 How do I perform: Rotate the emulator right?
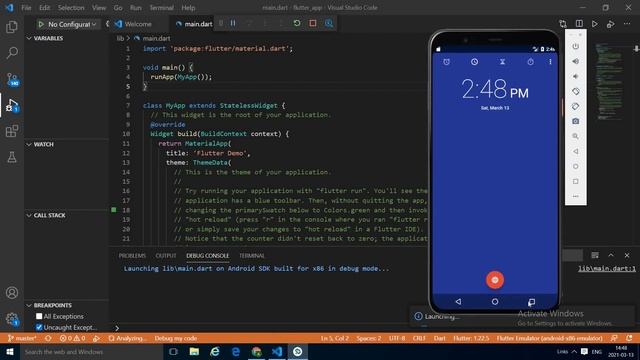[576, 107]
